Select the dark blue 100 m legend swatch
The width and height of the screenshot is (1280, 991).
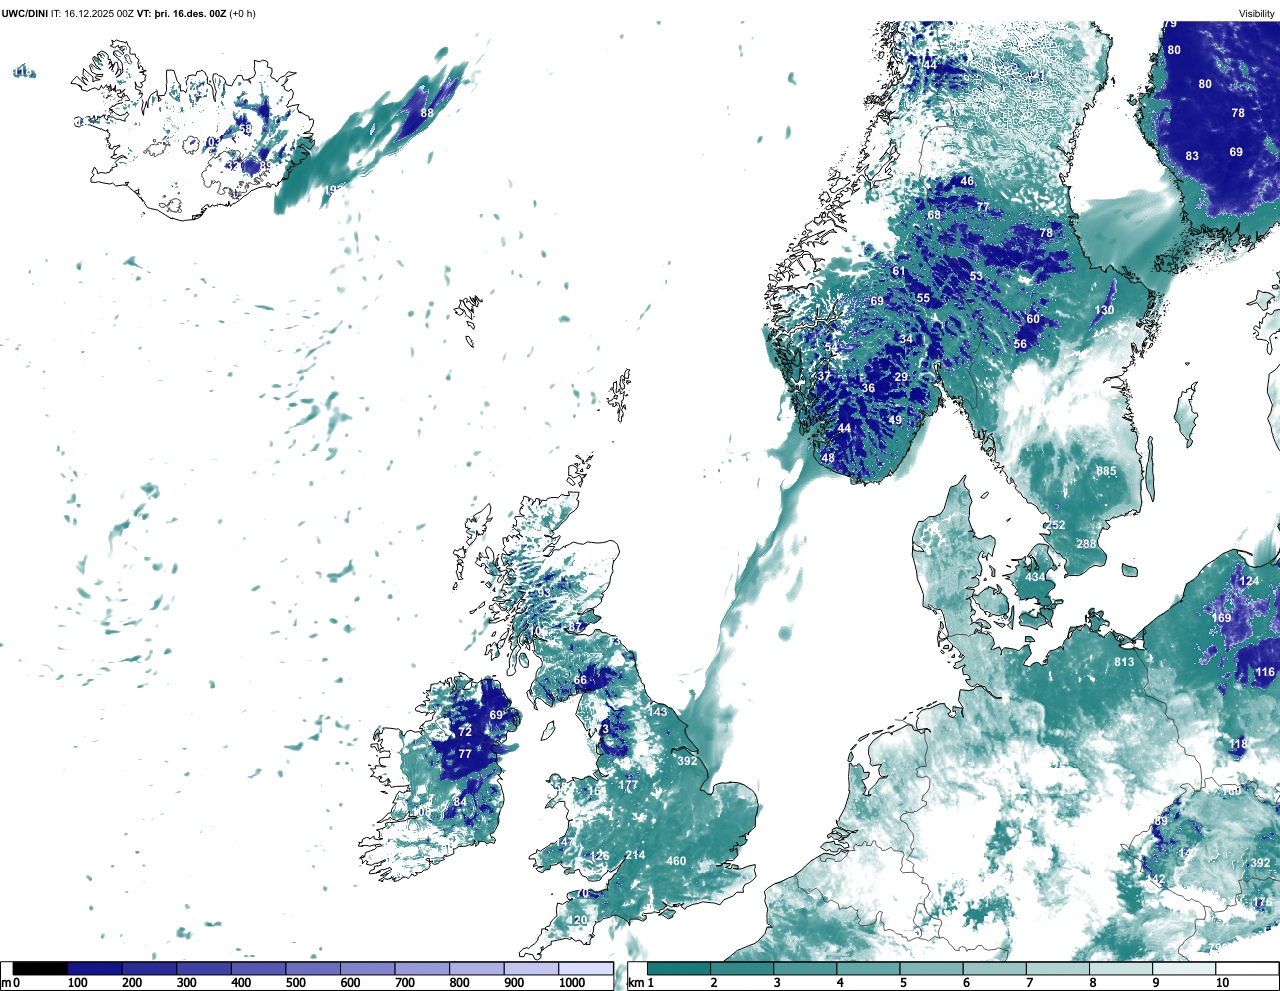(95, 969)
